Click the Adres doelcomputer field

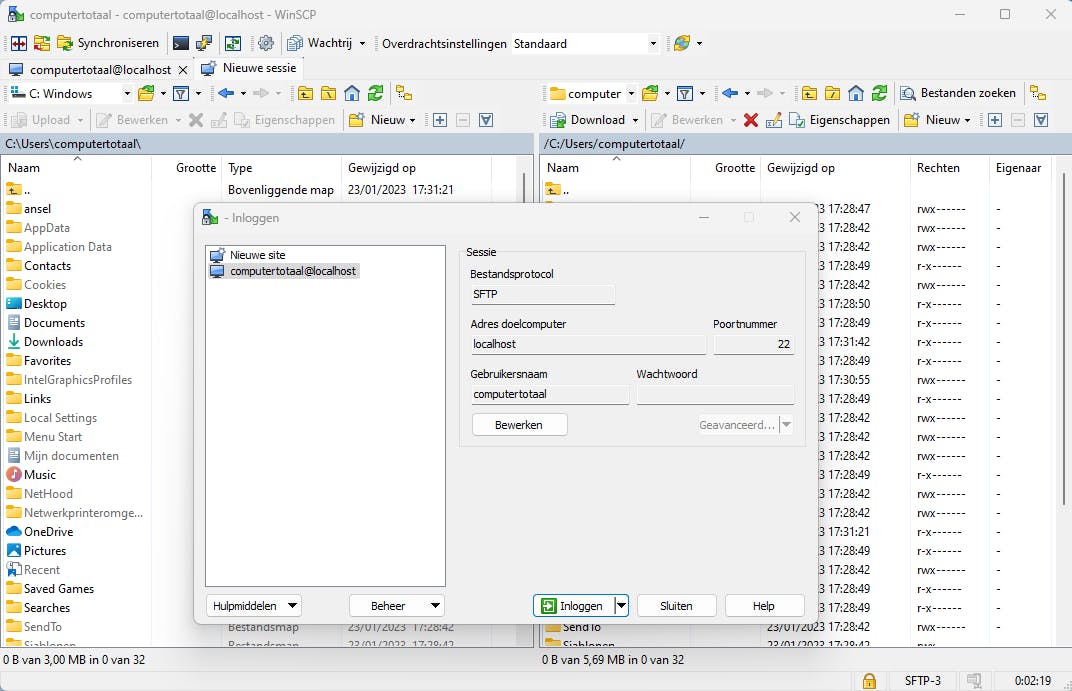(x=588, y=344)
